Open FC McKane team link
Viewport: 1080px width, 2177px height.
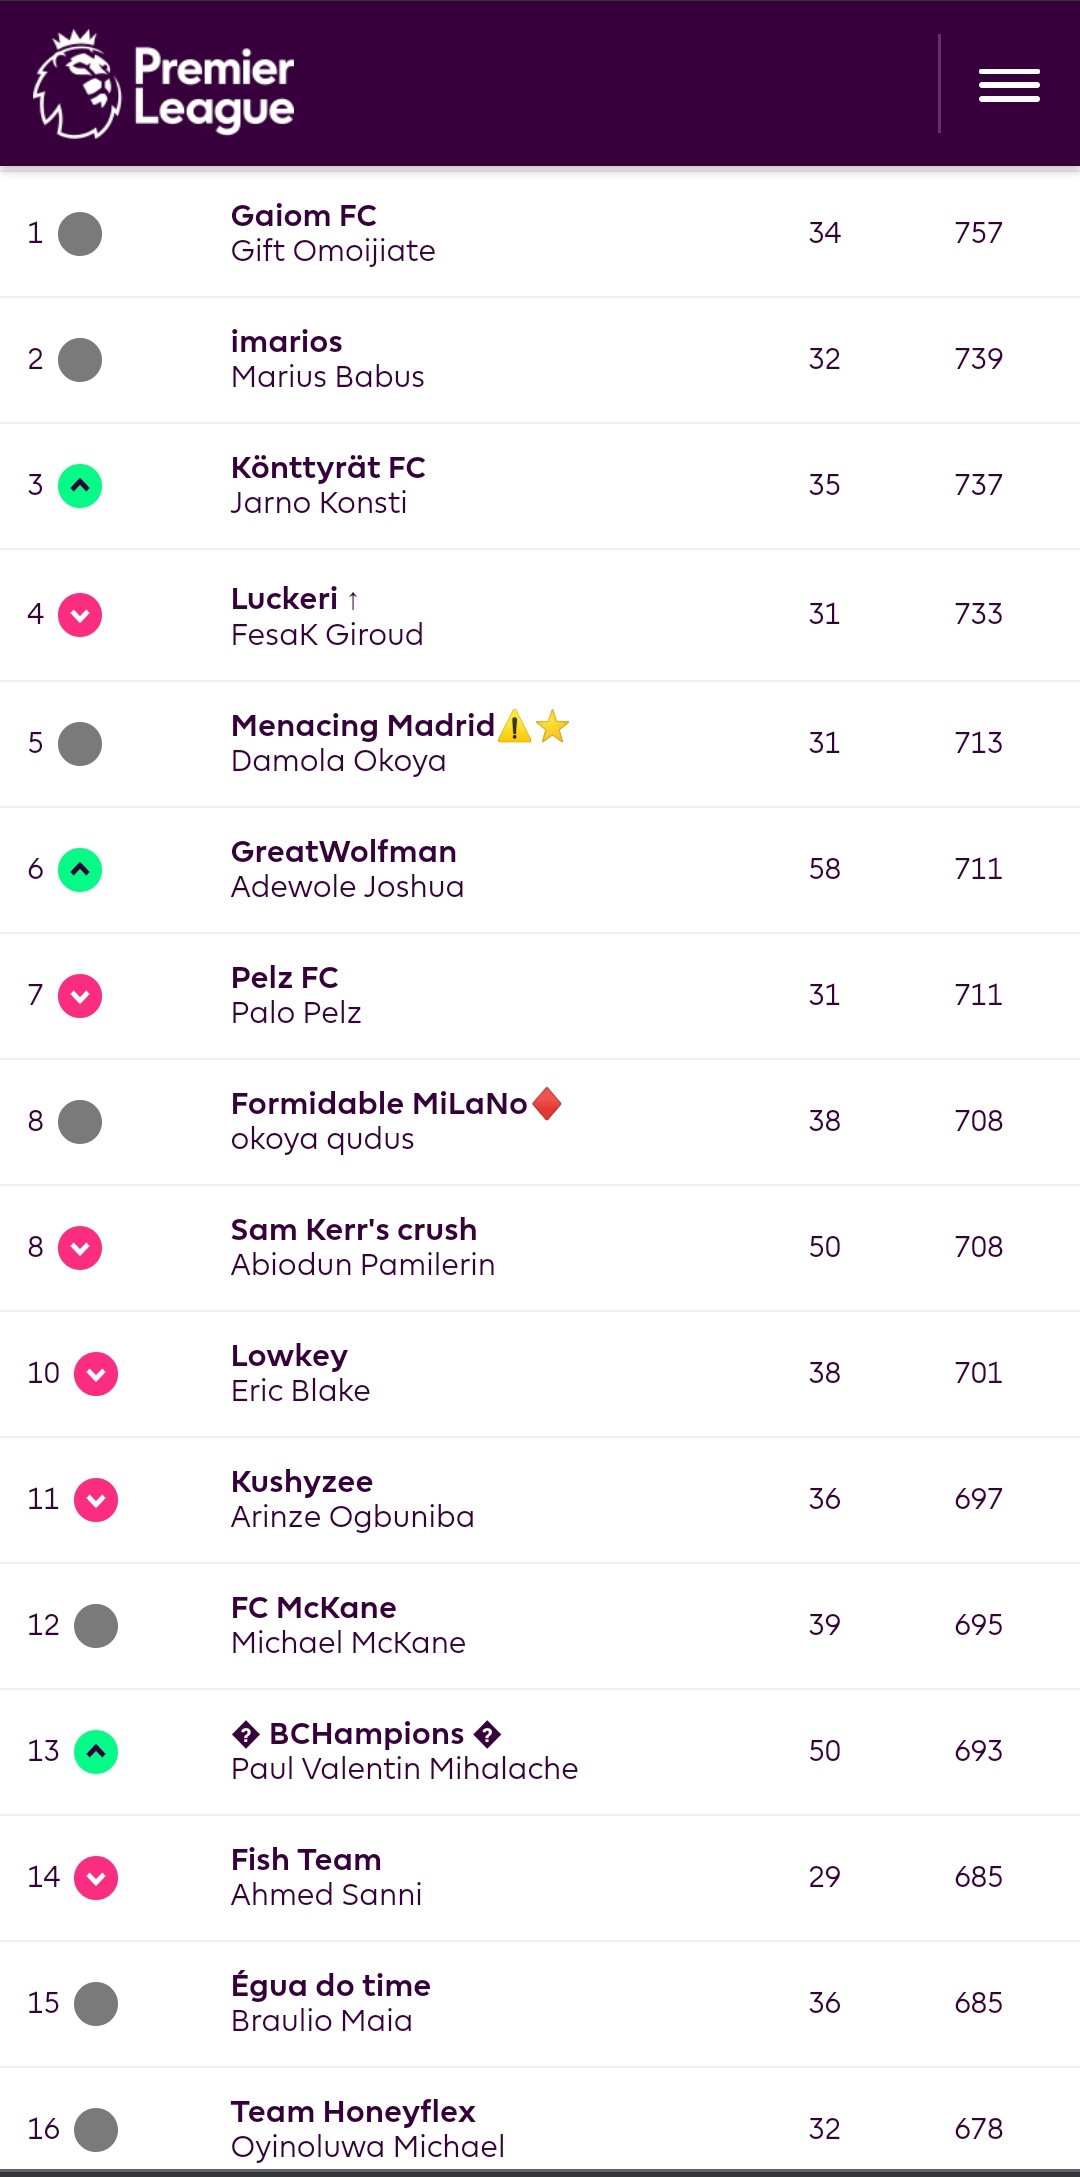[x=314, y=1607]
